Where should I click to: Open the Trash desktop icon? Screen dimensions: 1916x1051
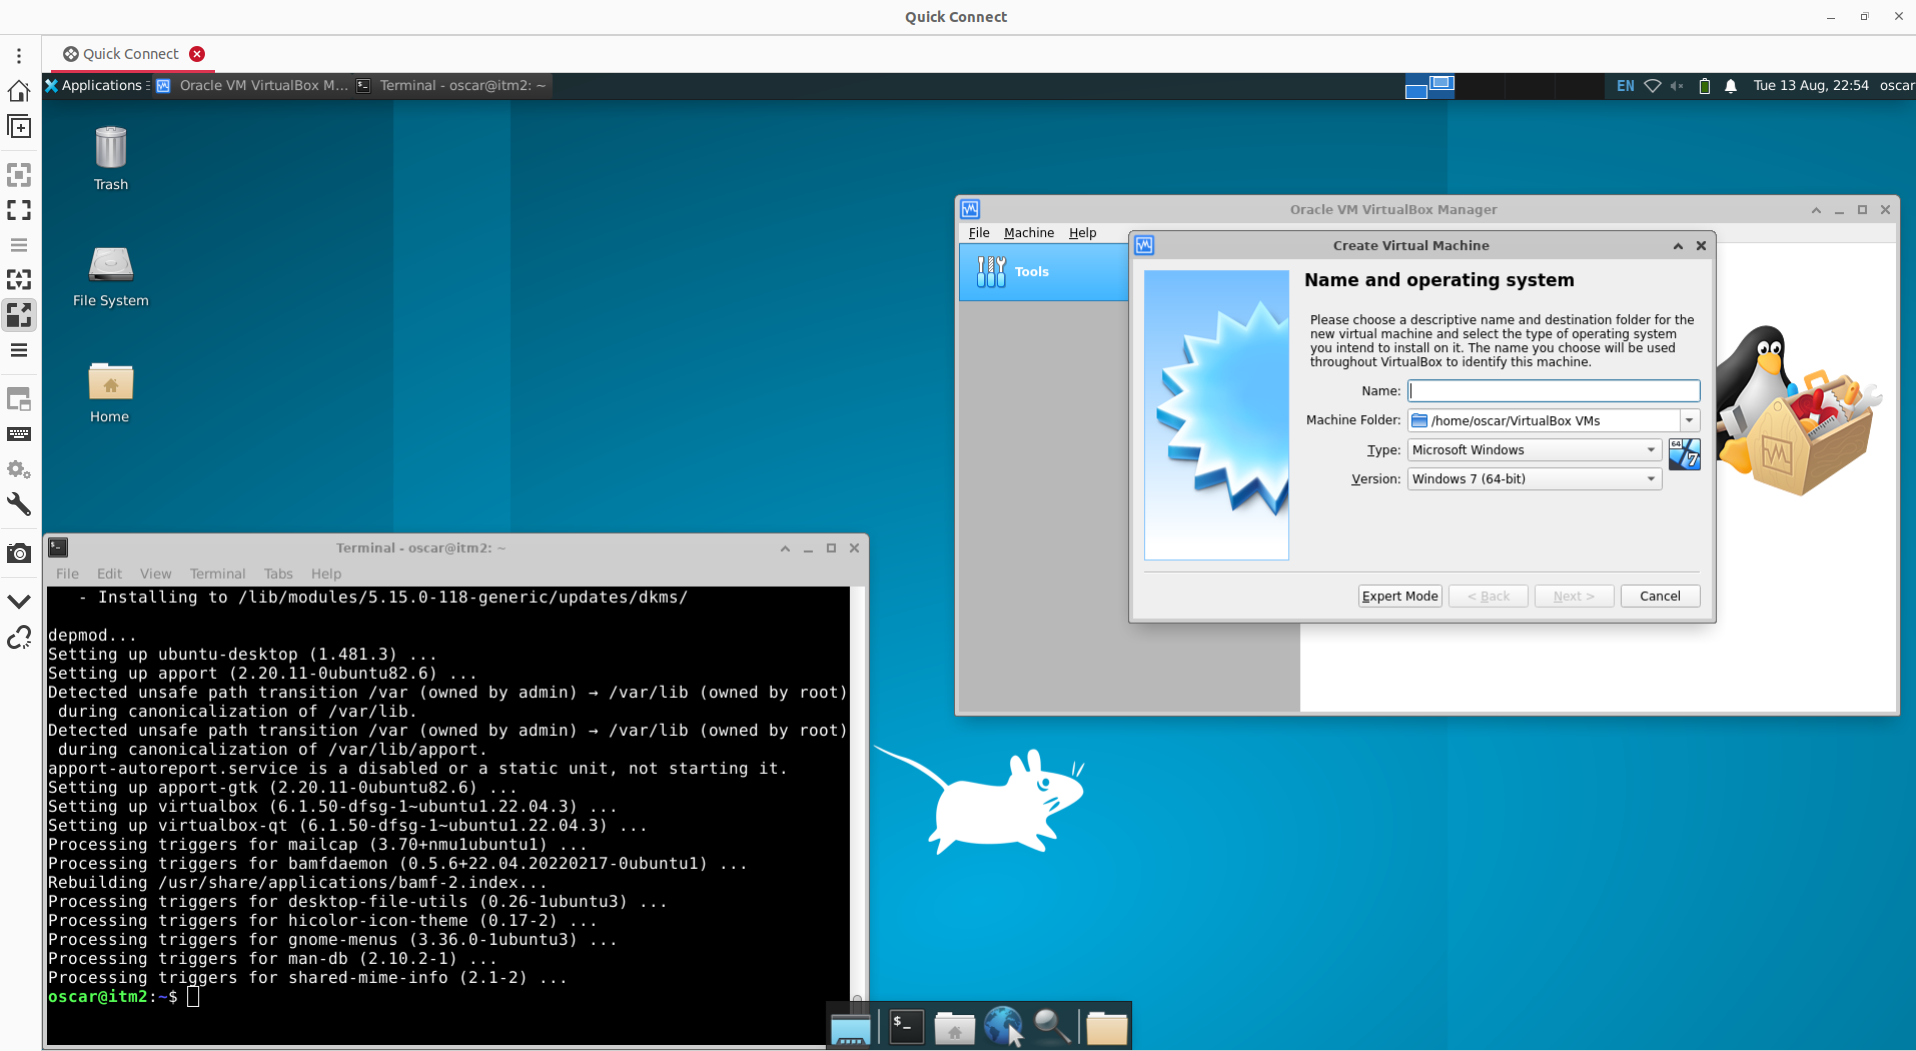(110, 148)
